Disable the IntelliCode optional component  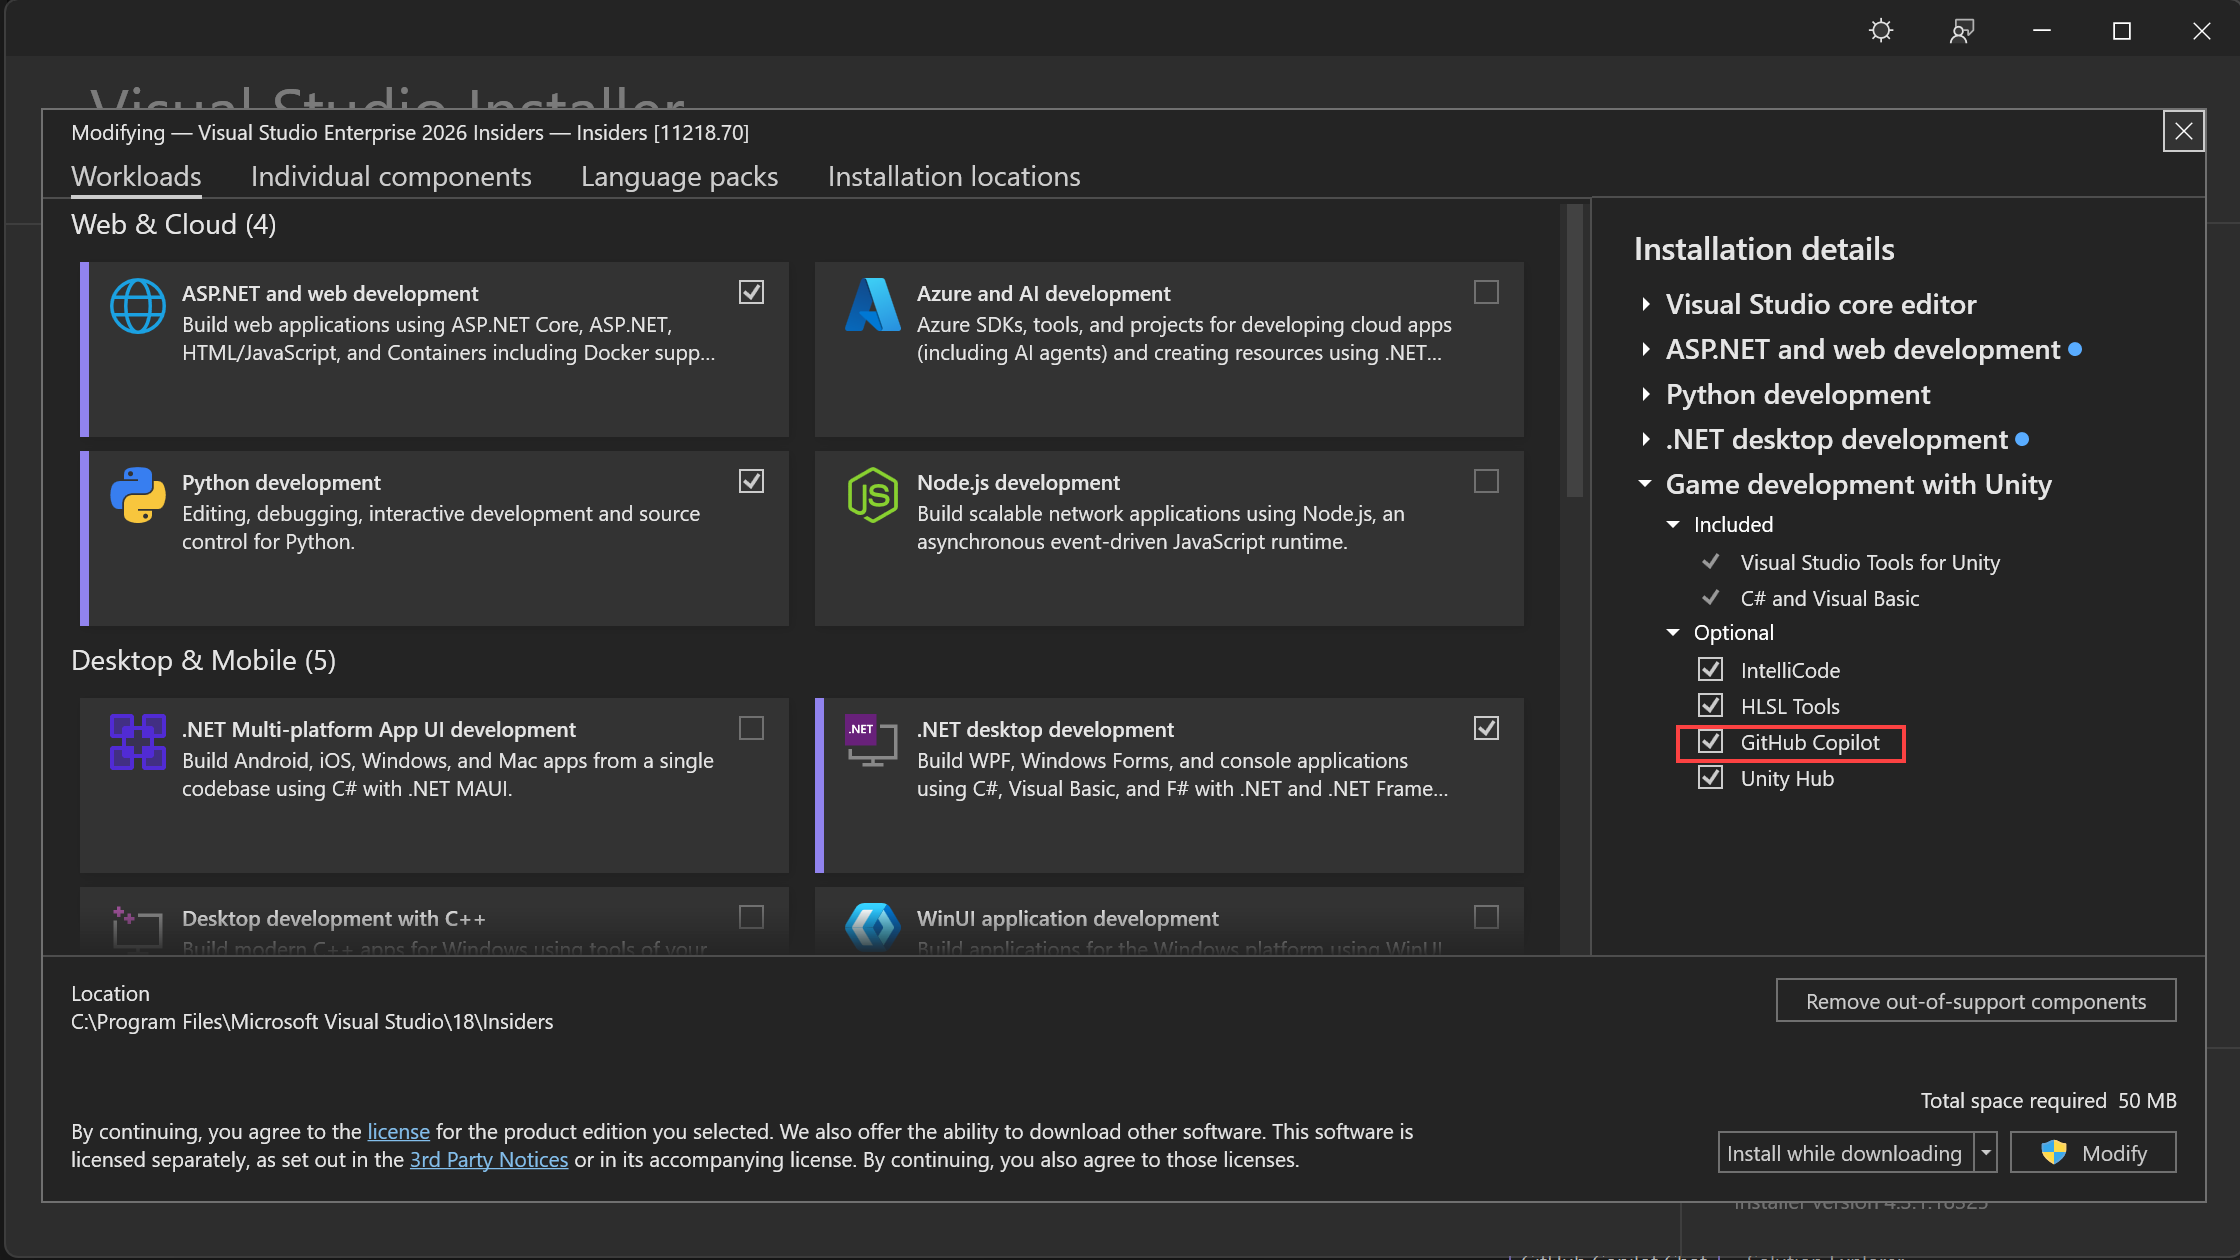[1711, 669]
